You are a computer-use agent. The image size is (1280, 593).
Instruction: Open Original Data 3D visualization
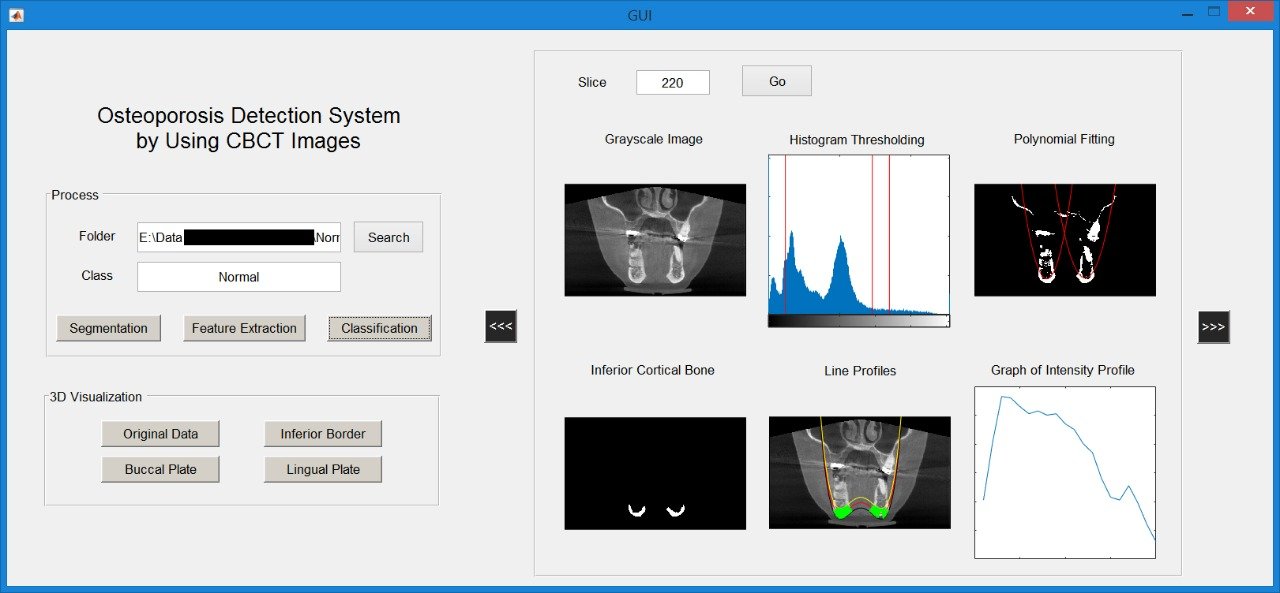point(160,434)
